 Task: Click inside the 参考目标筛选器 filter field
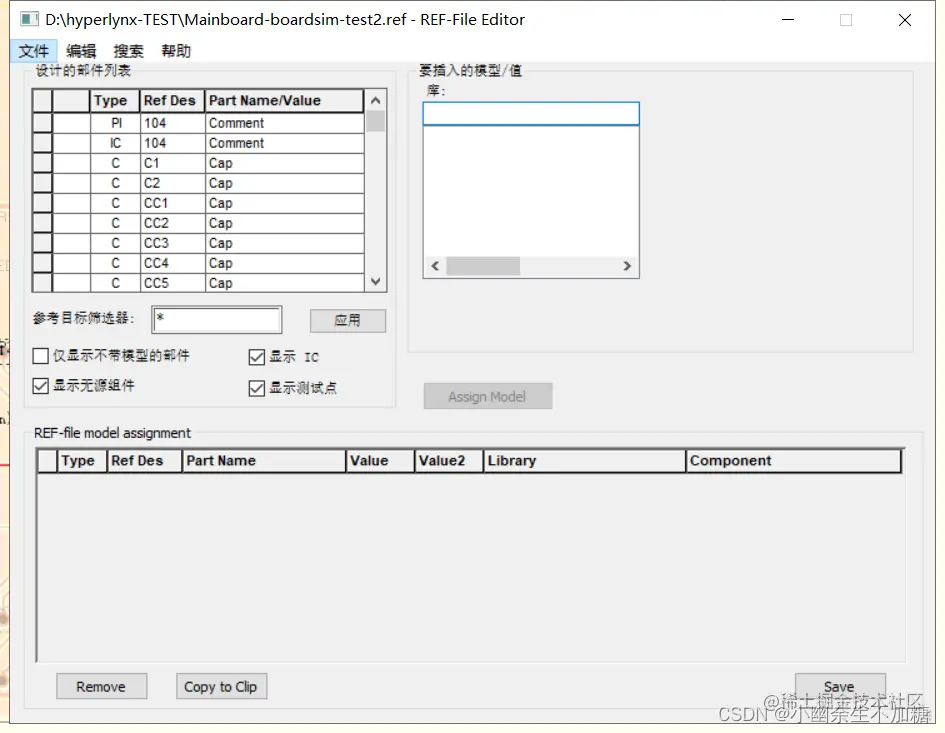[216, 319]
